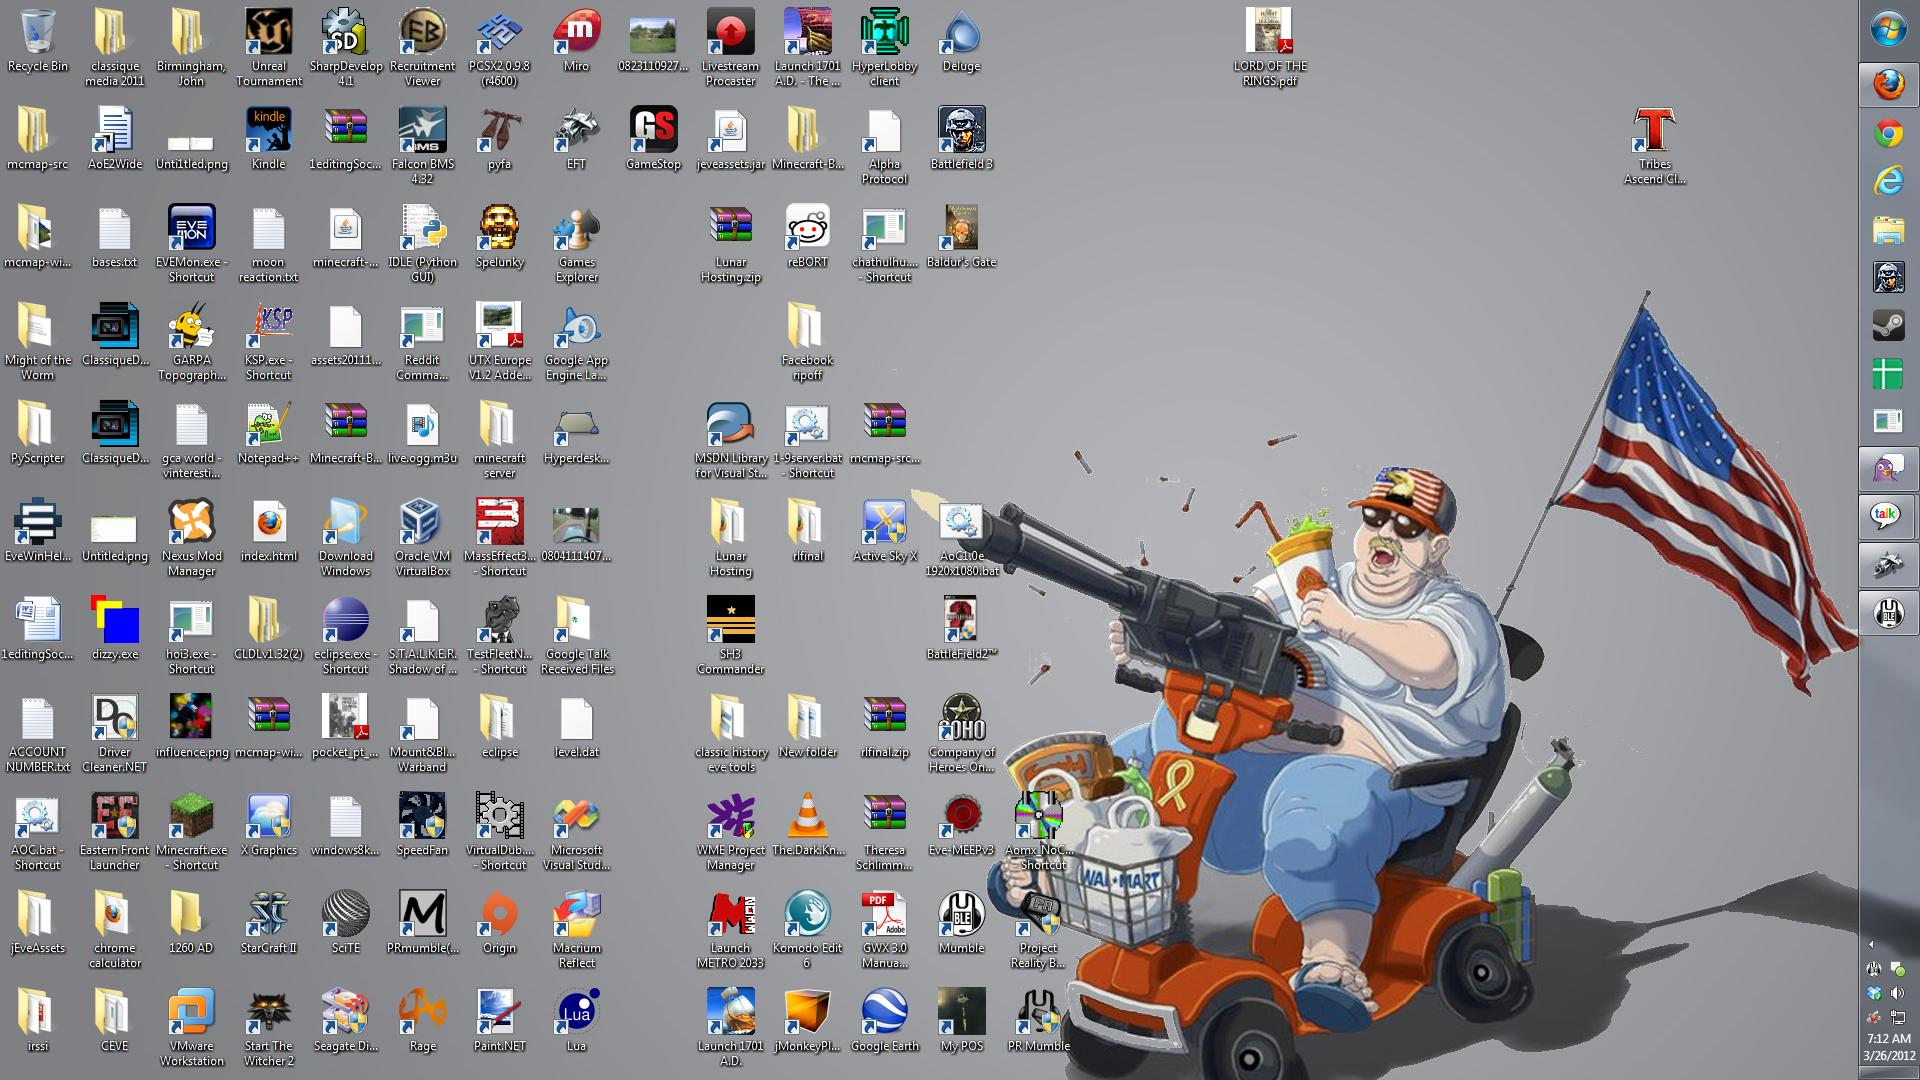Select the StarCraft II icon
Viewport: 1920px width, 1080px height.
click(x=268, y=924)
